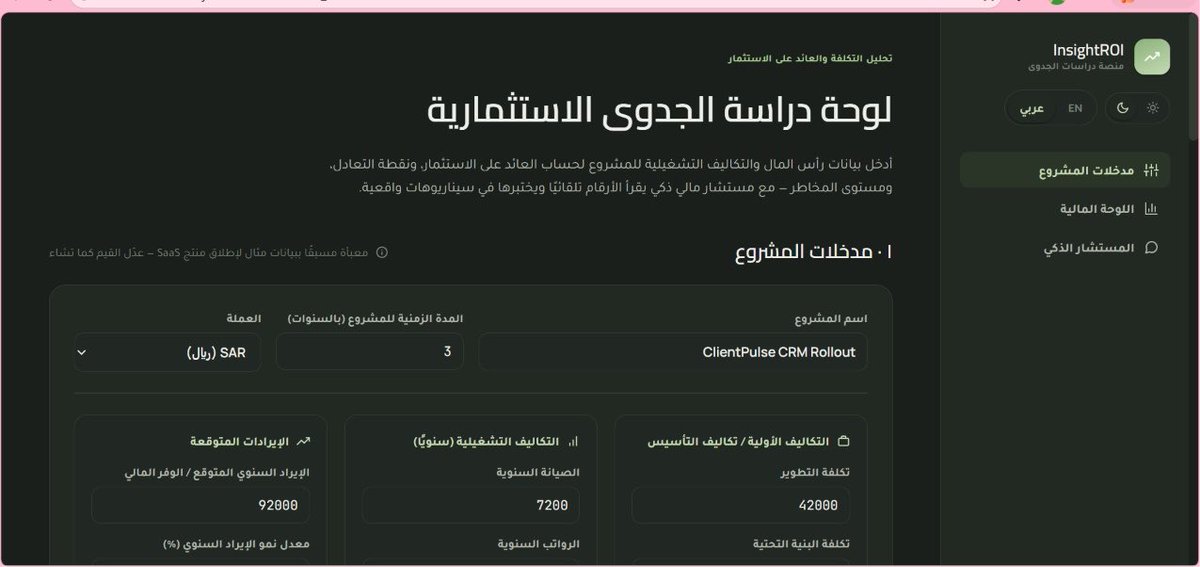
Task: Click the ٠١ مدخلات المشروع section heading
Action: [812, 252]
